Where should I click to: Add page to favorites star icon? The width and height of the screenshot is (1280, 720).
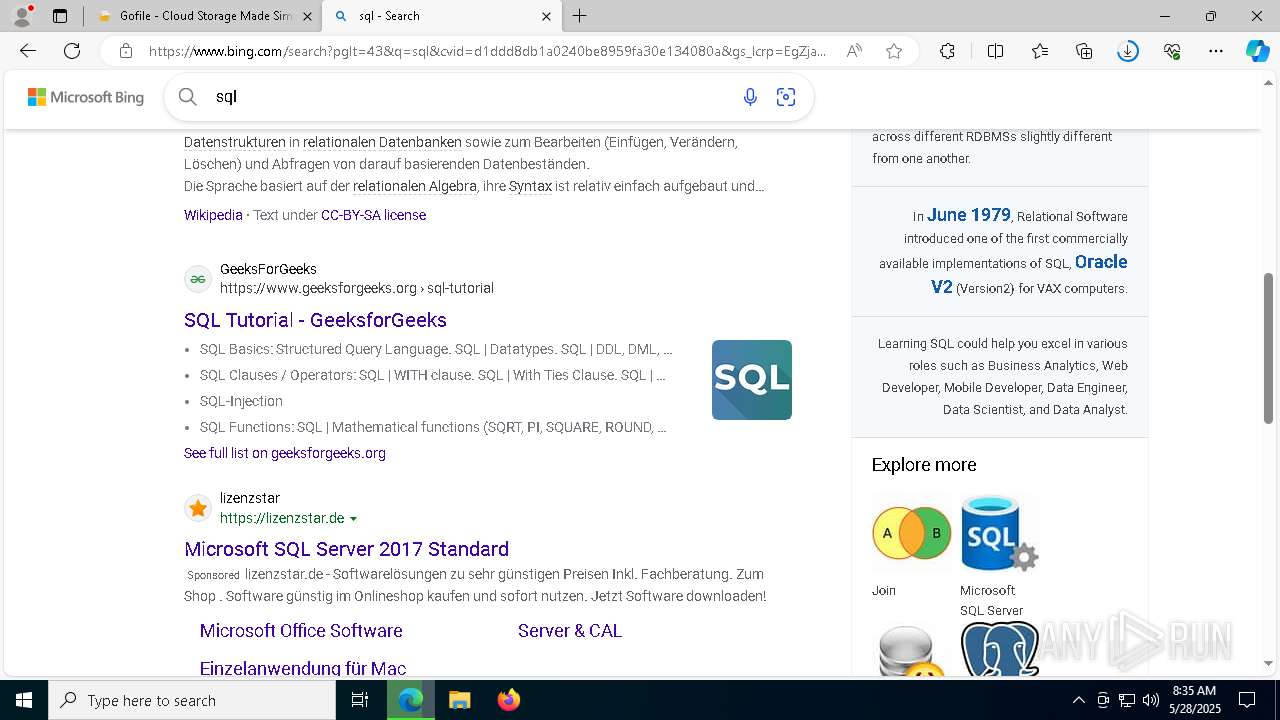[x=894, y=51]
